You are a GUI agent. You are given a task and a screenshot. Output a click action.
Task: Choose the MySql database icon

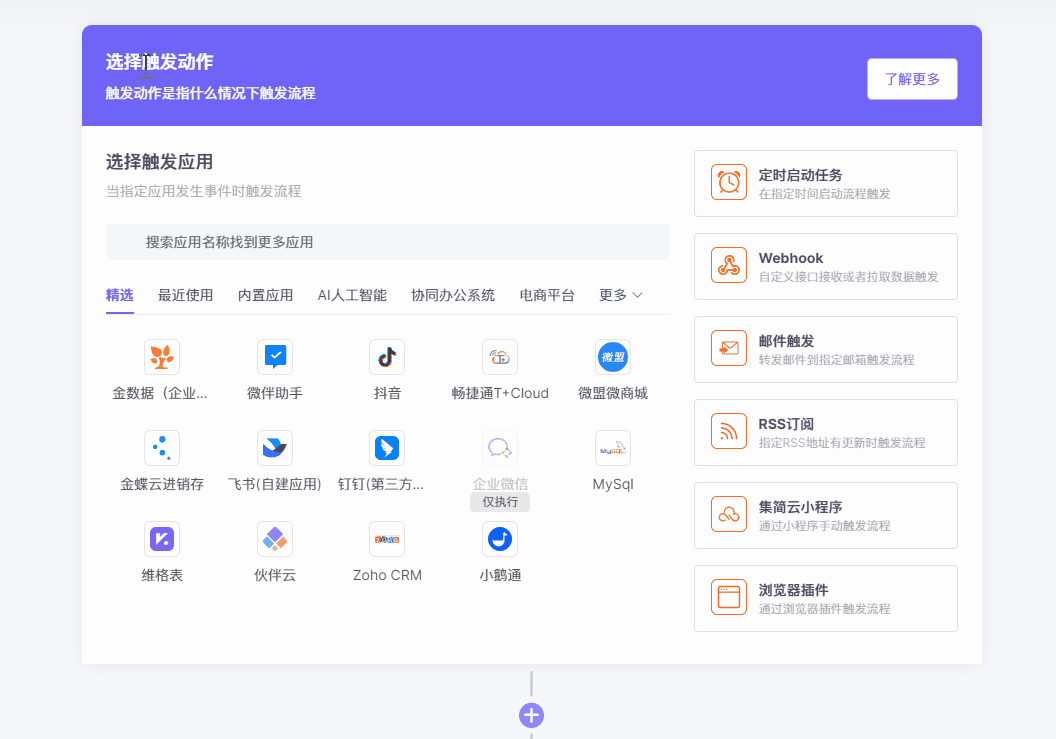(613, 448)
